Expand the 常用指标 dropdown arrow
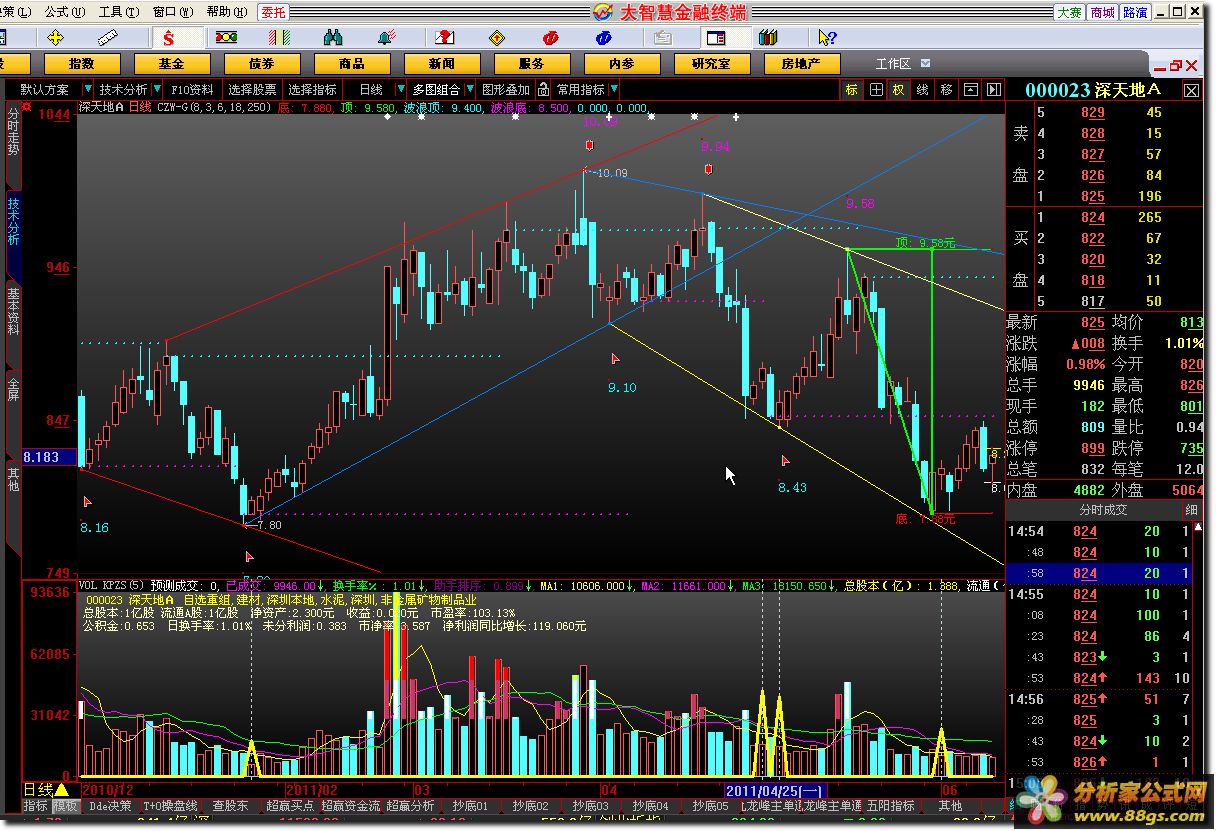Viewport: 1216px width, 831px height. pos(615,90)
